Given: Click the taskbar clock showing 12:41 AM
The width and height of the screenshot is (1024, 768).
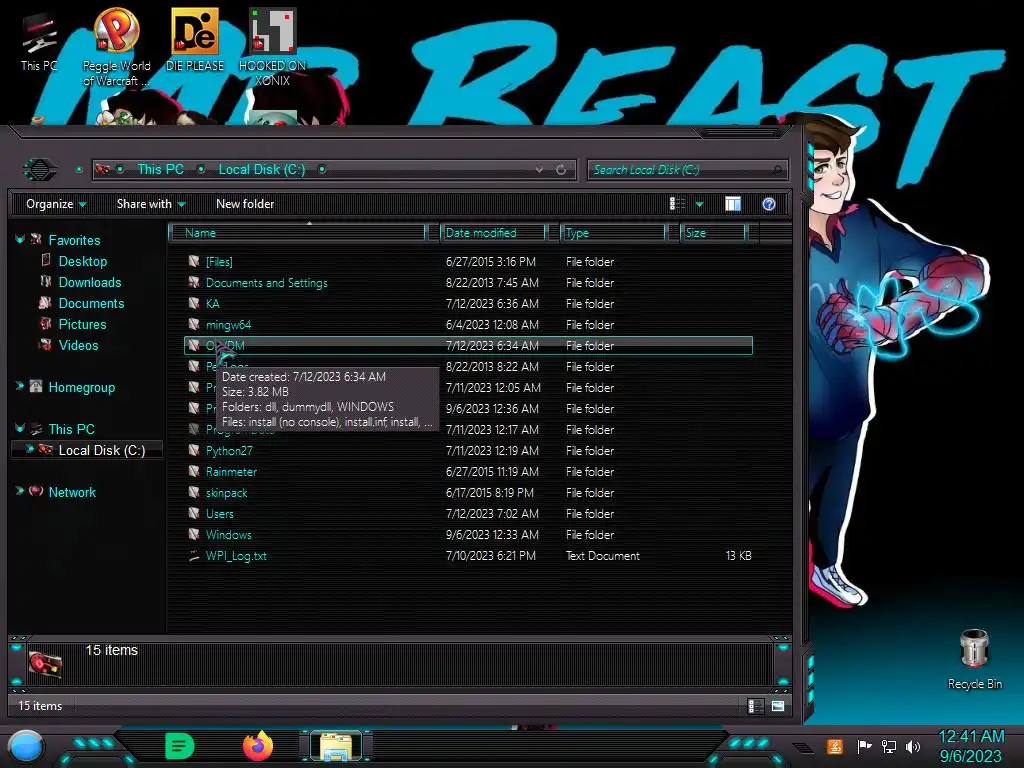Looking at the screenshot, I should tap(971, 746).
